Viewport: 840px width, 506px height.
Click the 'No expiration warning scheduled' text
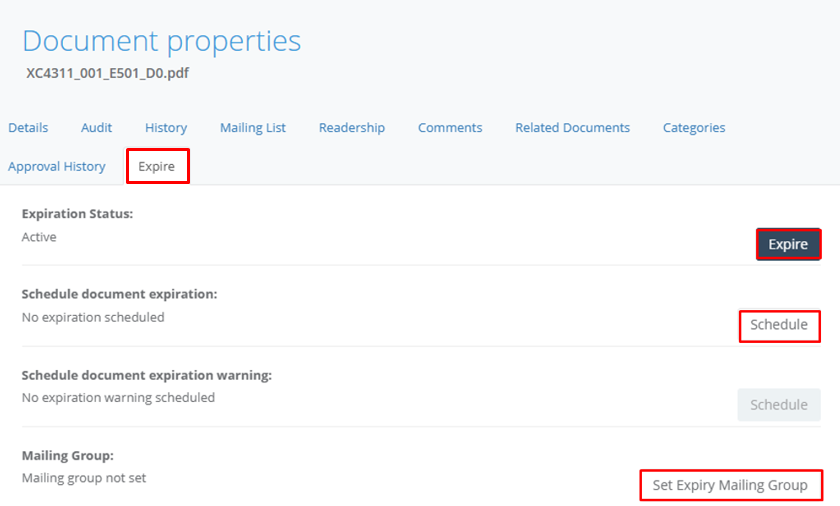[x=118, y=397]
